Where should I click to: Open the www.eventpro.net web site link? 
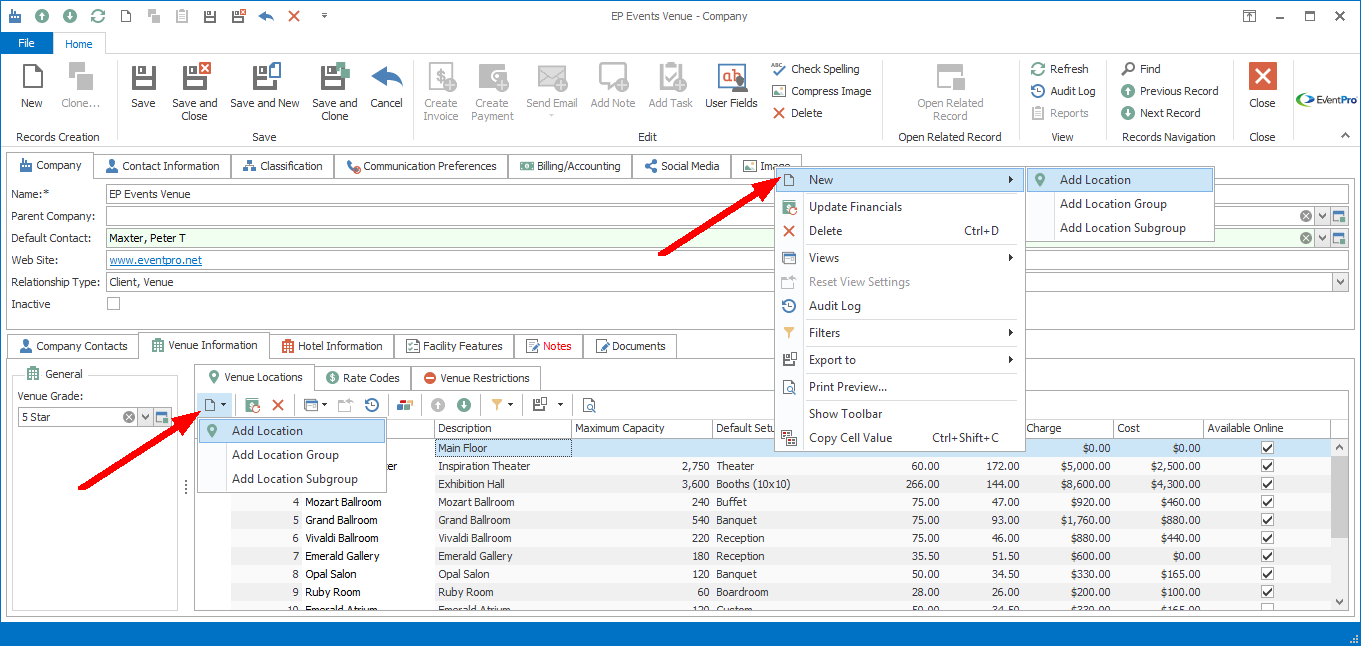[x=155, y=260]
